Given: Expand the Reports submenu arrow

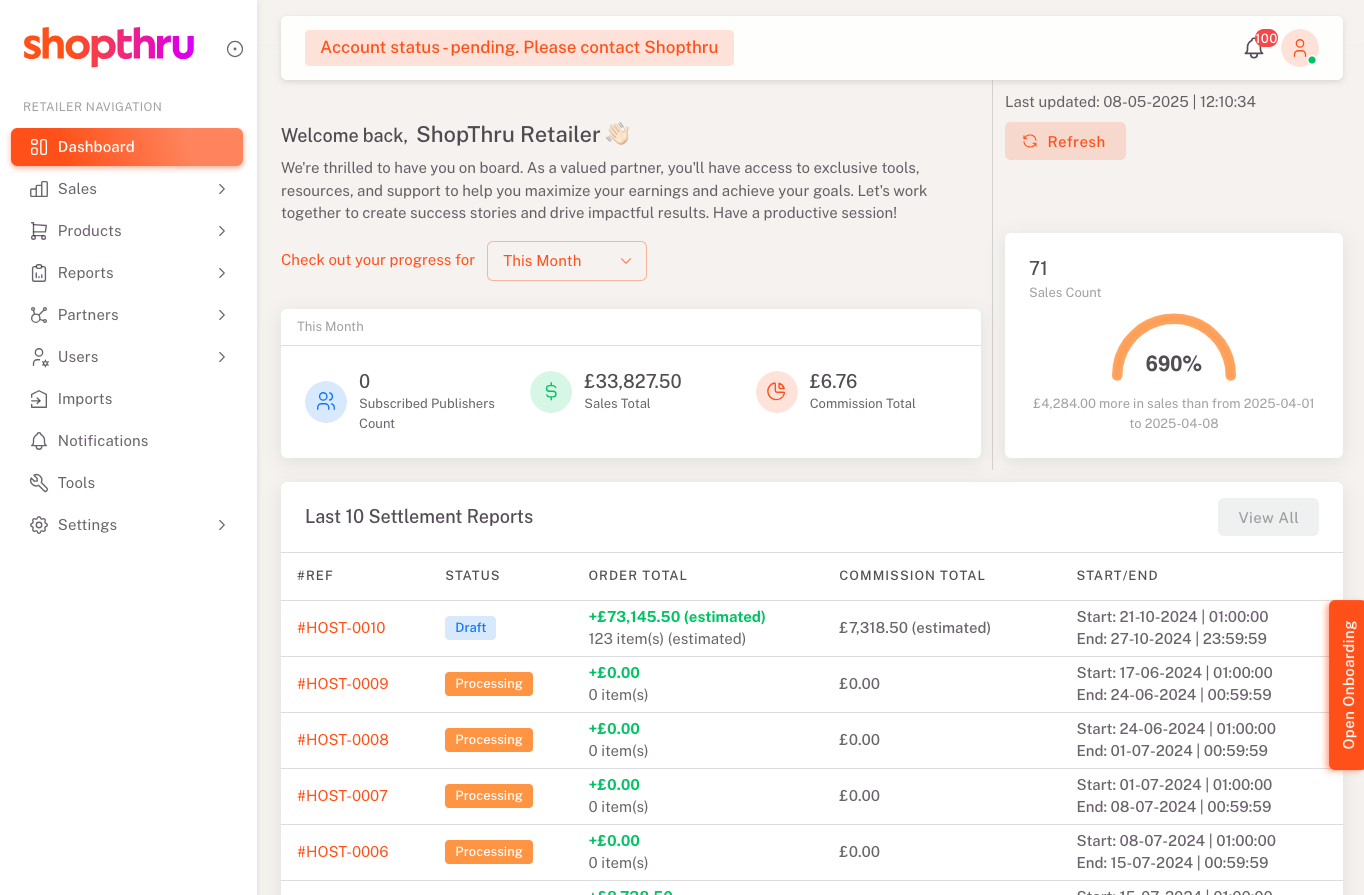Looking at the screenshot, I should [222, 273].
